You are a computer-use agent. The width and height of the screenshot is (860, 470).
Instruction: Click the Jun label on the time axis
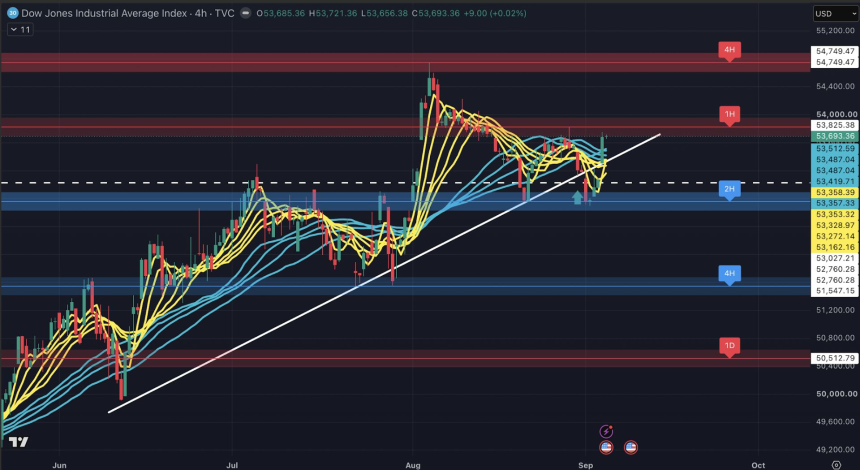point(59,465)
